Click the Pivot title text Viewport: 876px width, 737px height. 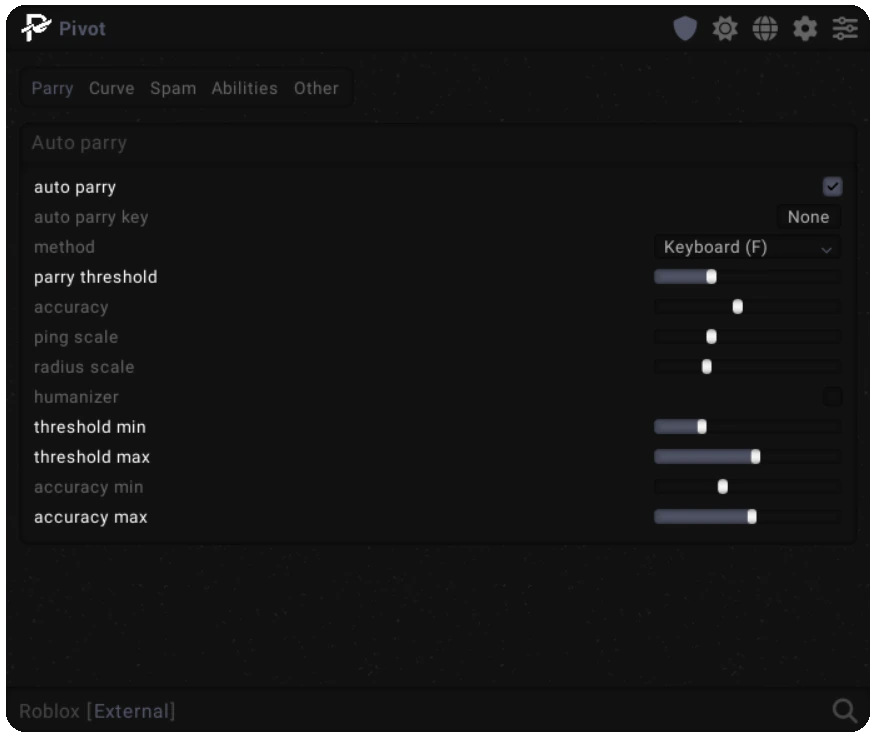tap(82, 28)
